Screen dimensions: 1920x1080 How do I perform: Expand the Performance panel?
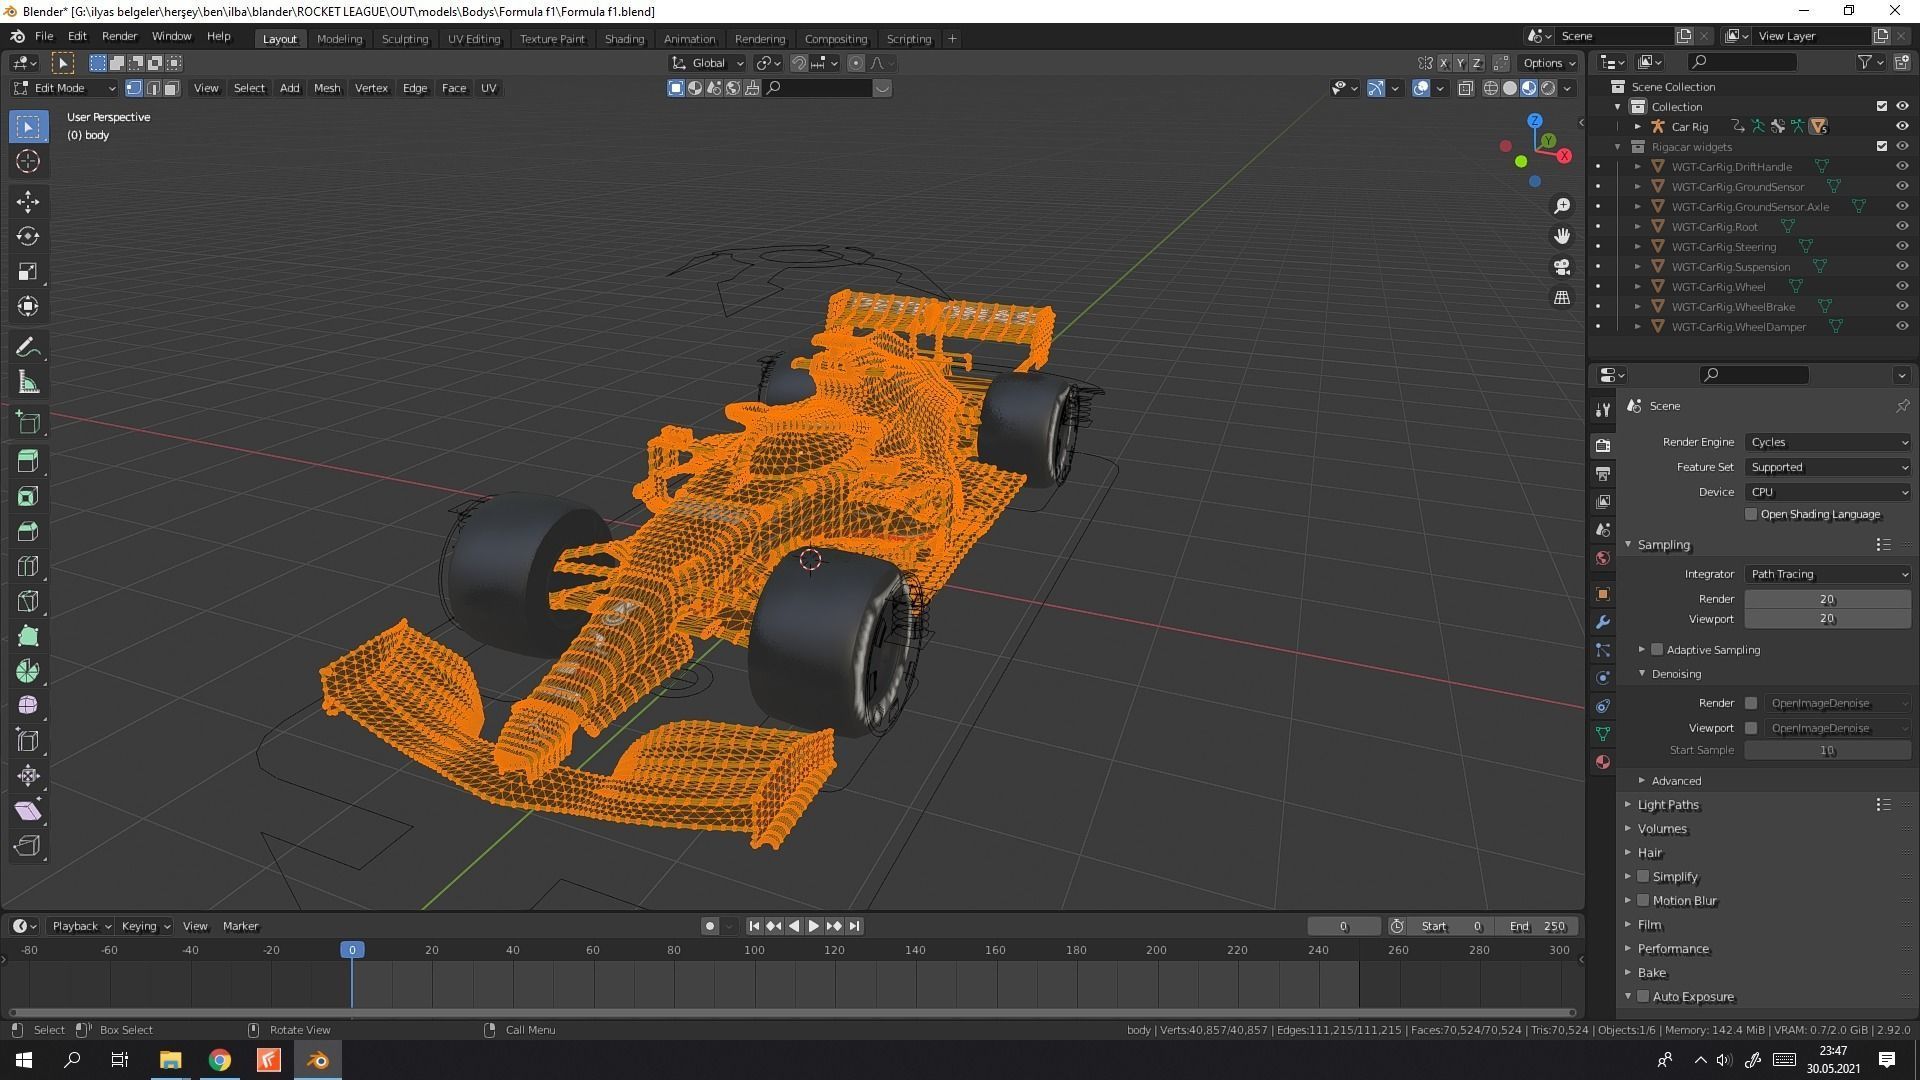coord(1672,949)
